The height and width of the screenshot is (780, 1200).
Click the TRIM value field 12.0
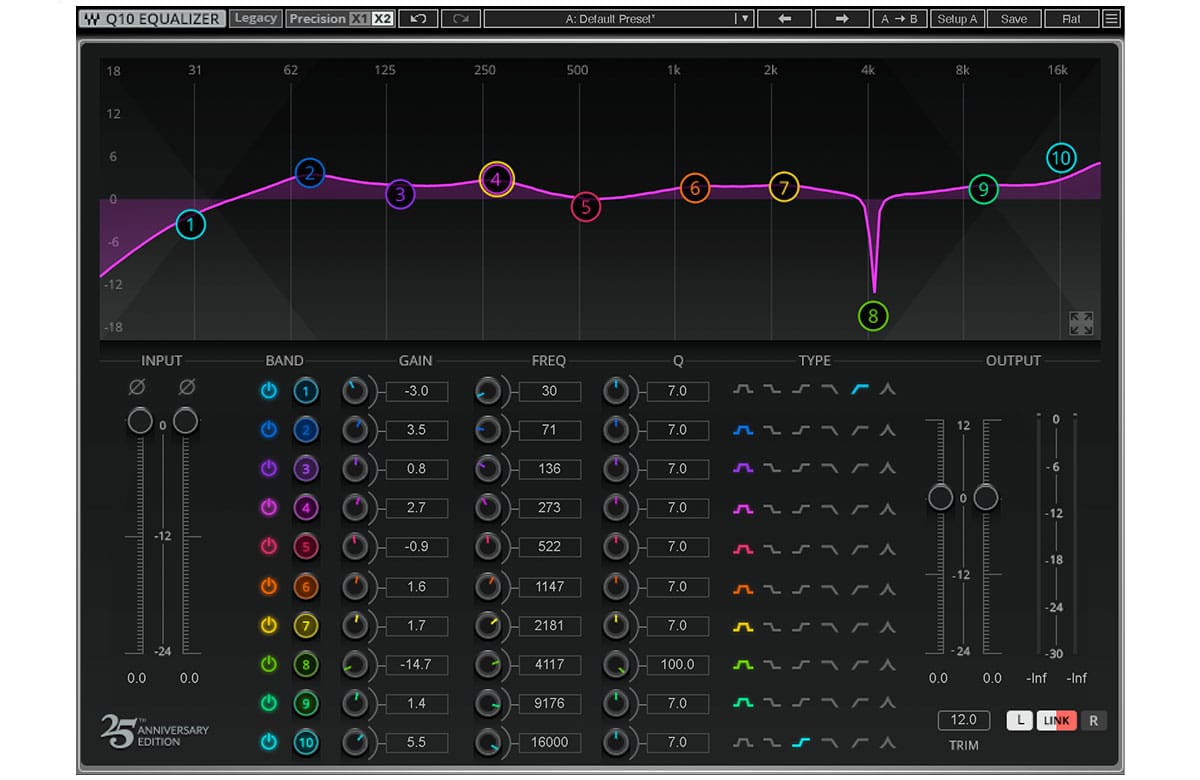point(964,720)
